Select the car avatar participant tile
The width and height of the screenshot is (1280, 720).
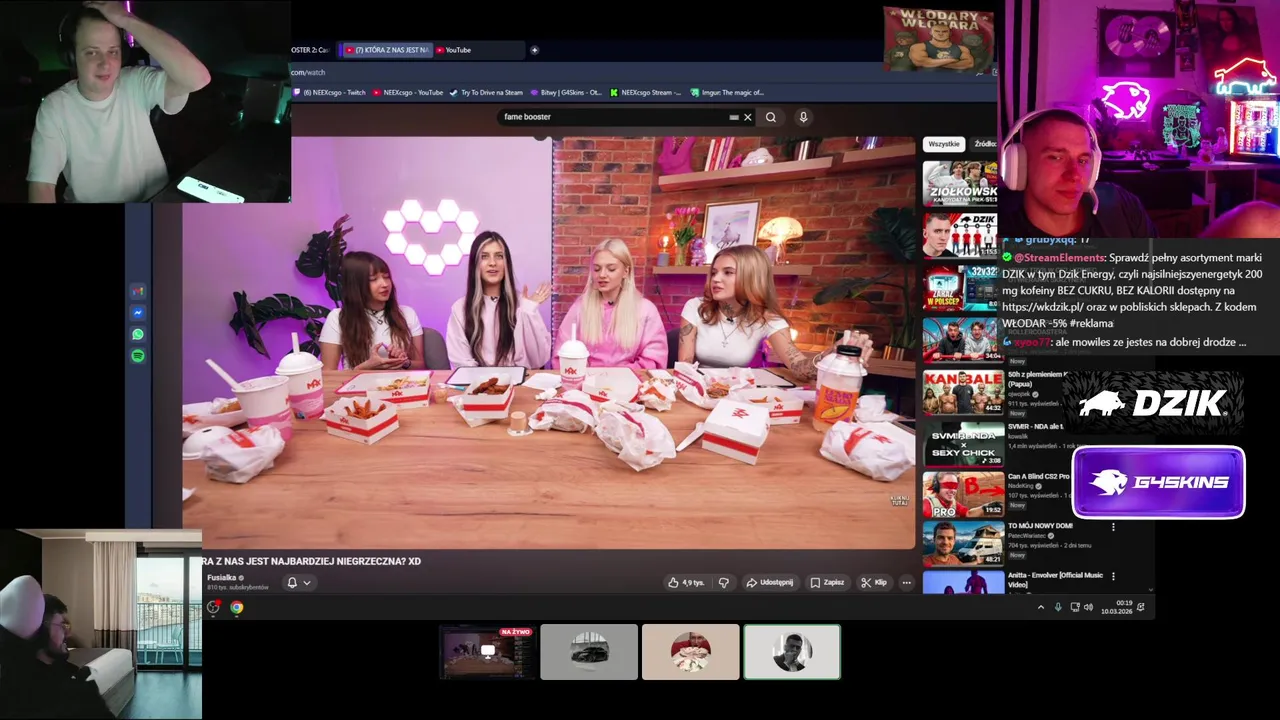pos(589,652)
